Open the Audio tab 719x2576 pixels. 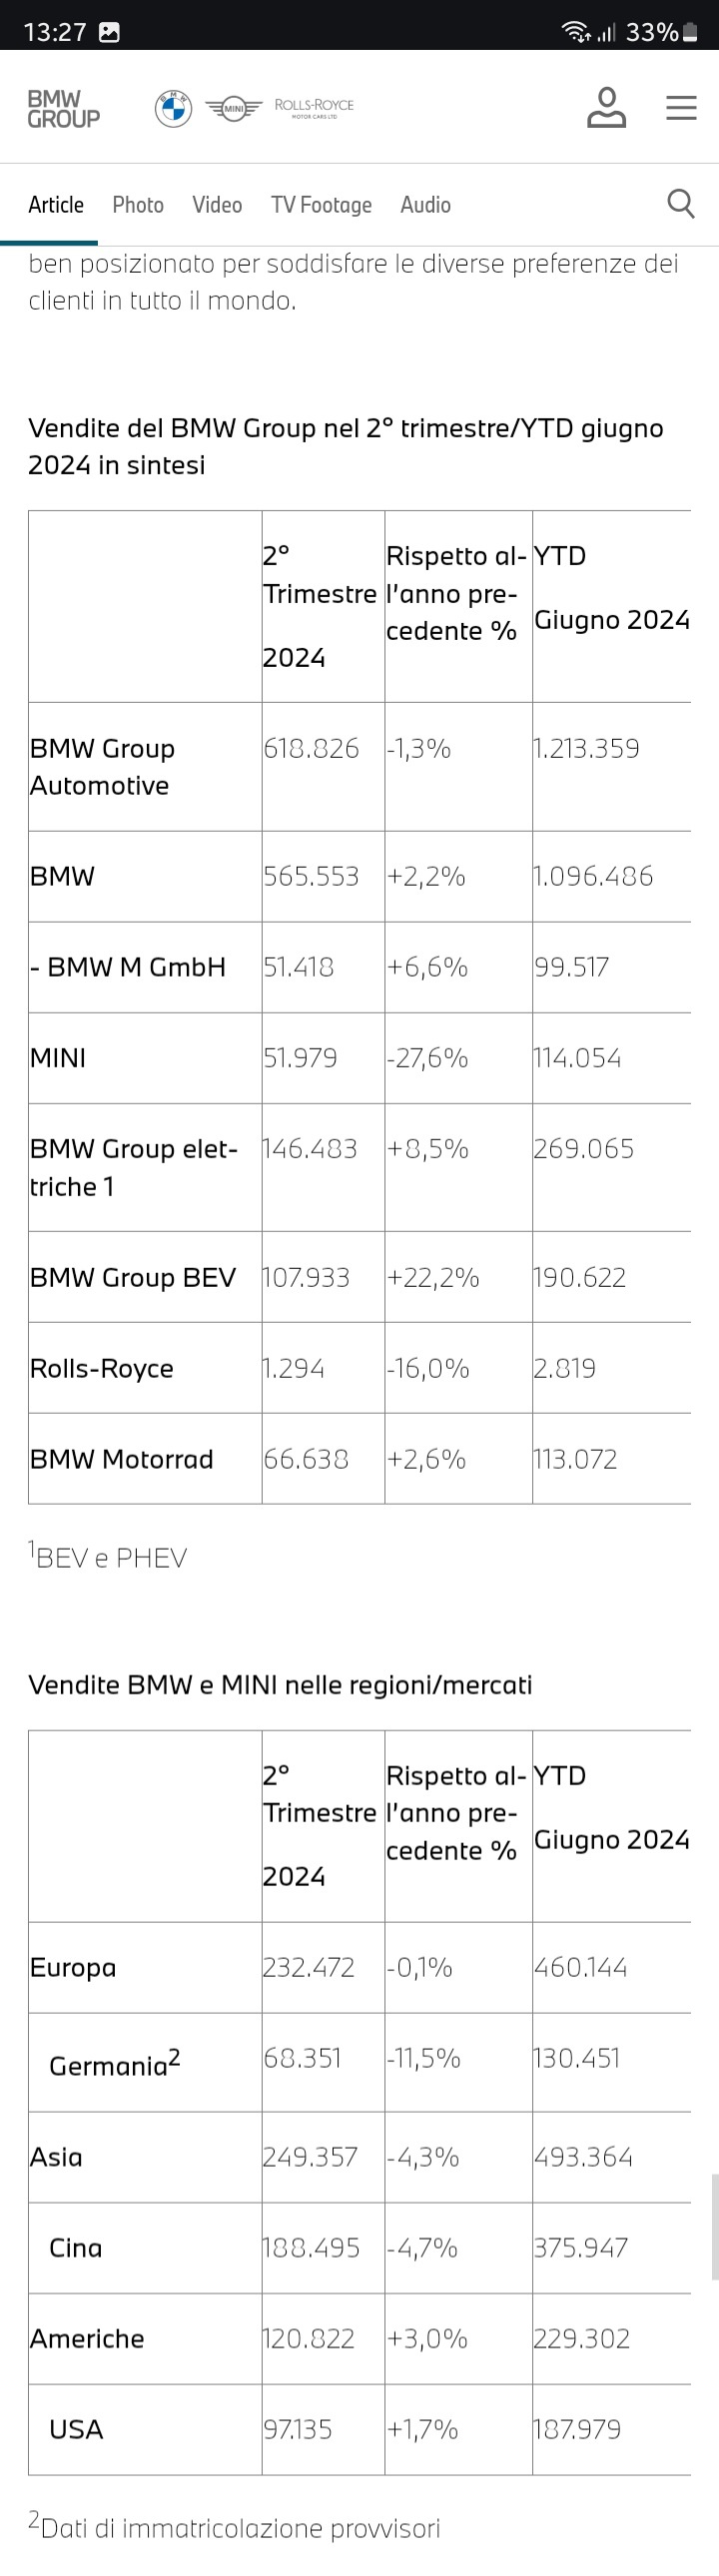click(425, 205)
